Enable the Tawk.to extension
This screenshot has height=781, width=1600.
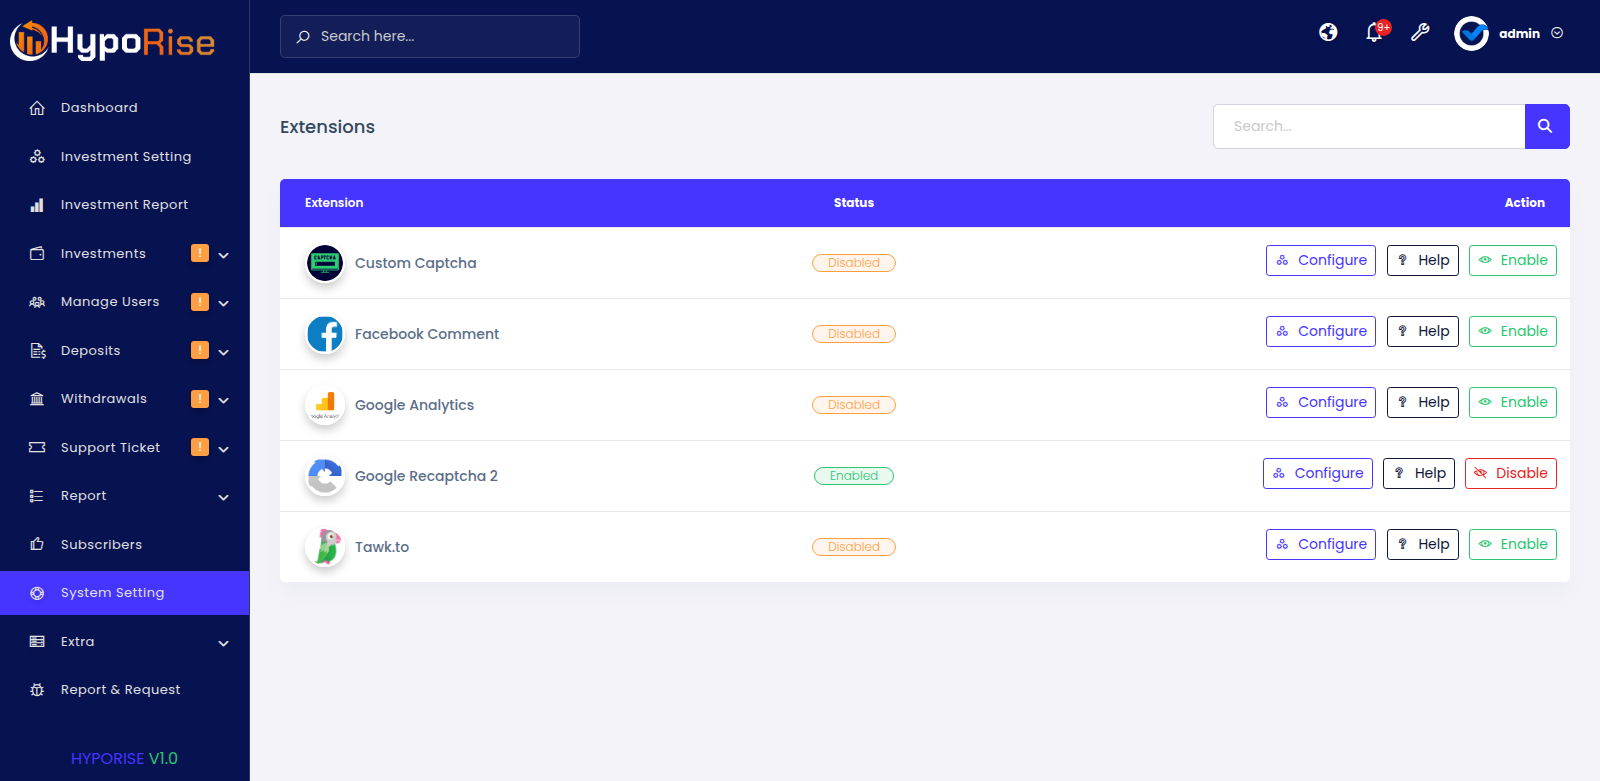pos(1512,544)
